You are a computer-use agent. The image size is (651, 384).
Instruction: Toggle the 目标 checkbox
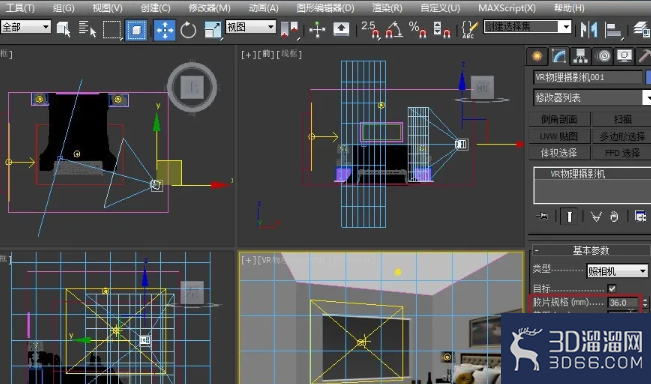click(x=612, y=288)
